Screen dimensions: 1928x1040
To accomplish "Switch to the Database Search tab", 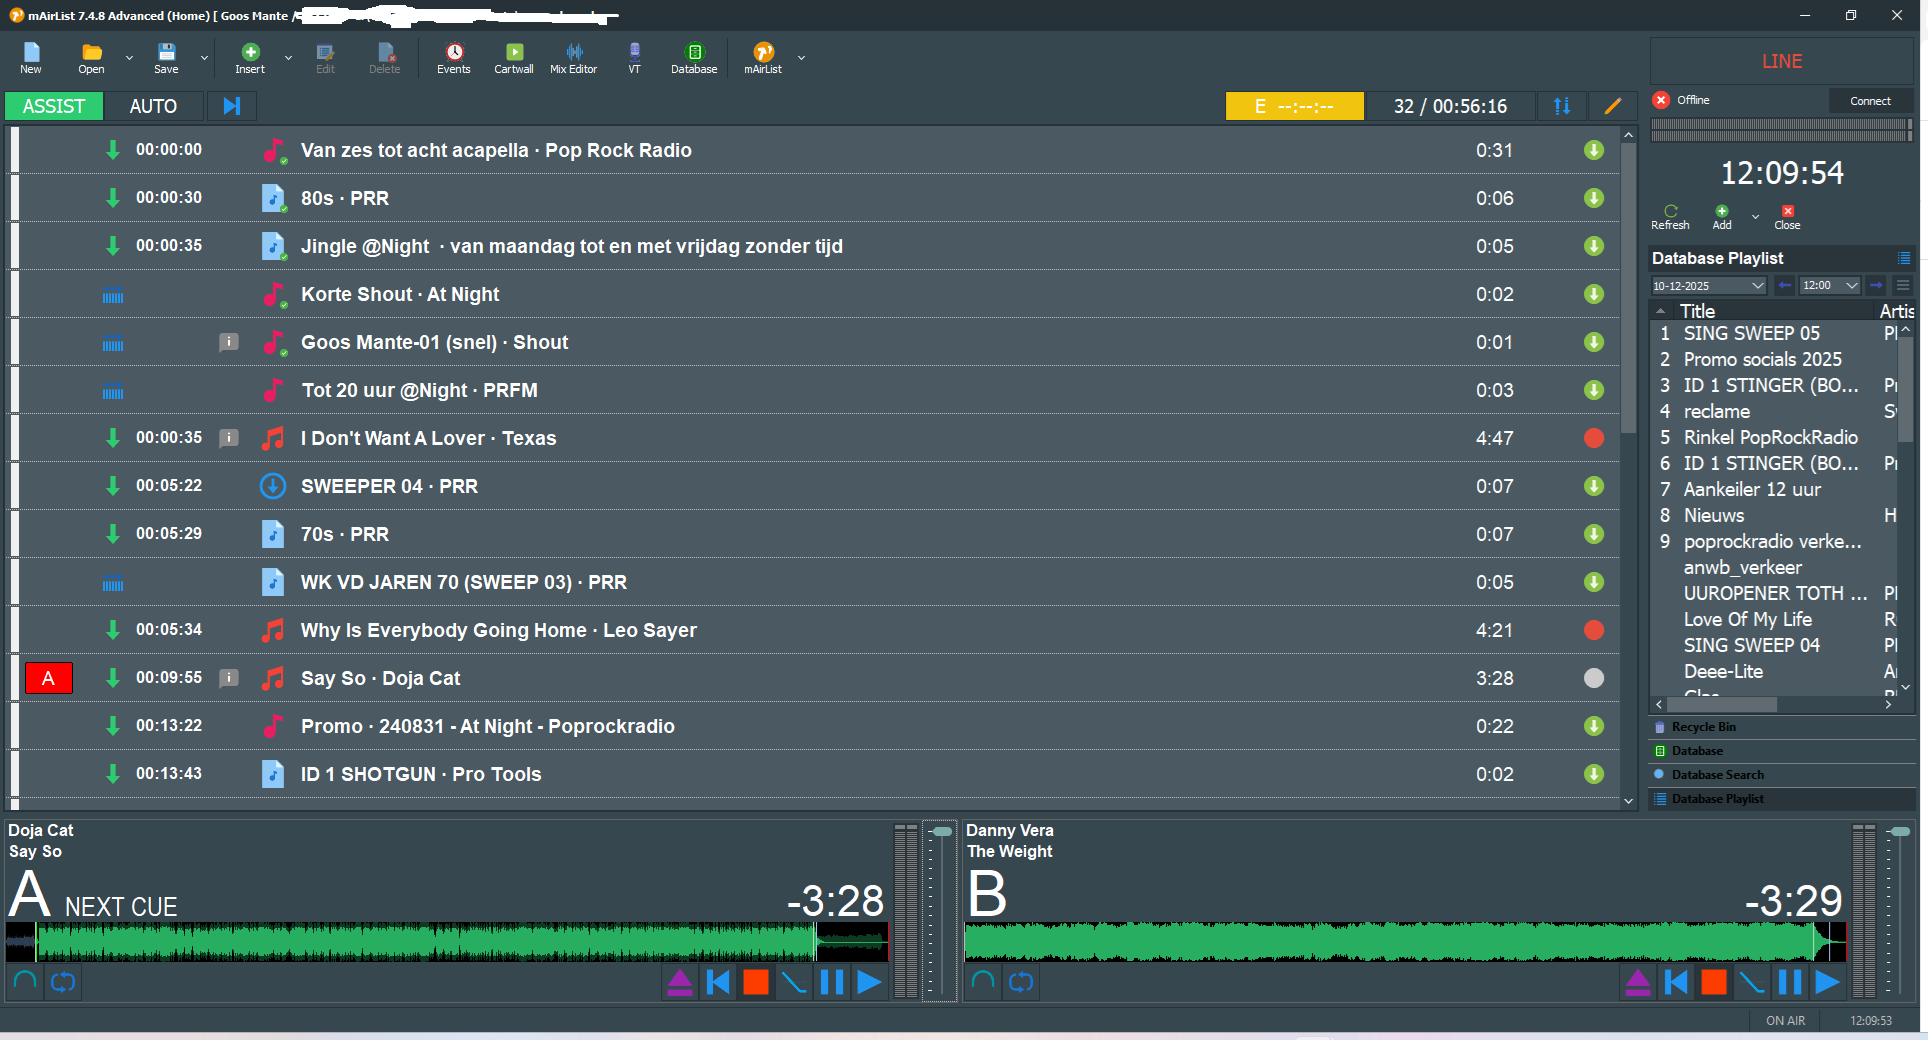I will (1717, 775).
